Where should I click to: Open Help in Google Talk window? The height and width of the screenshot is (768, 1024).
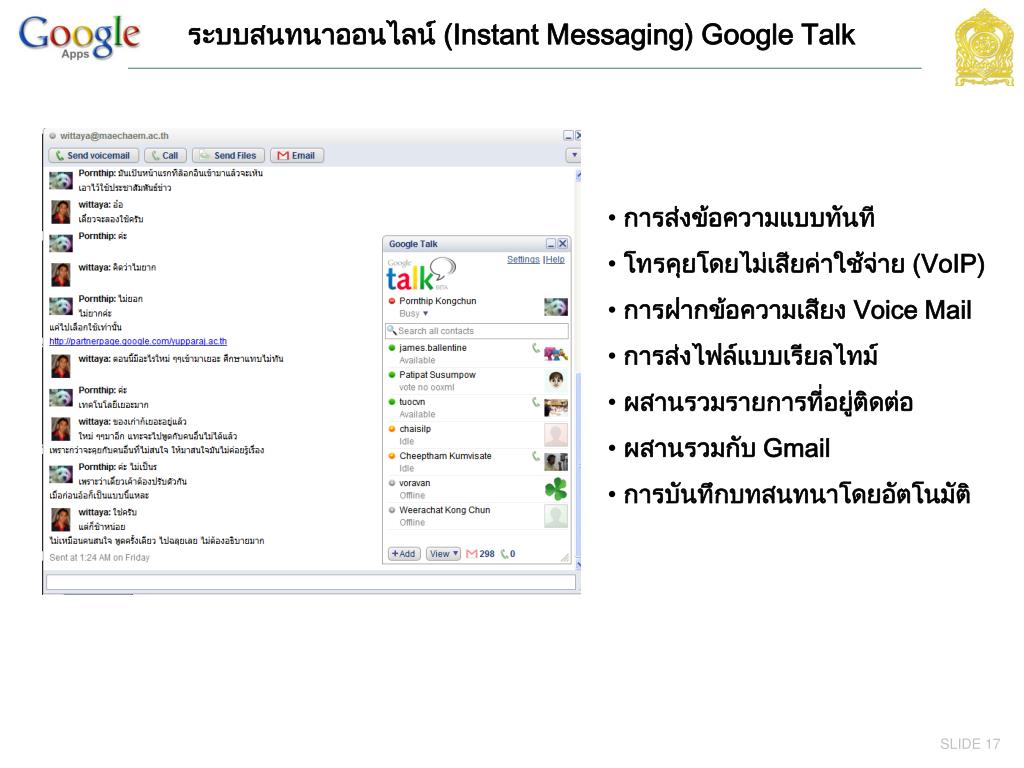pyautogui.click(x=555, y=259)
